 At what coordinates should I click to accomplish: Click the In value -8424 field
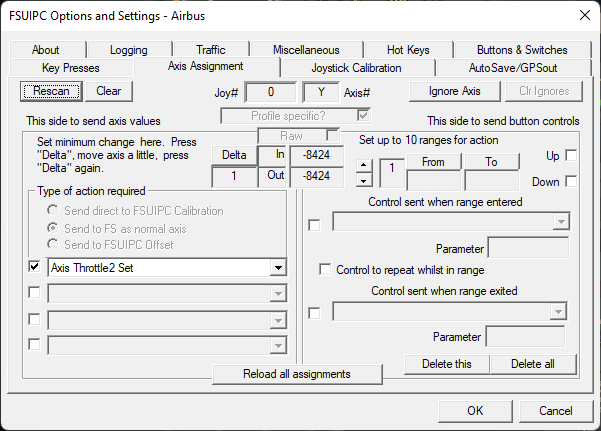point(316,155)
